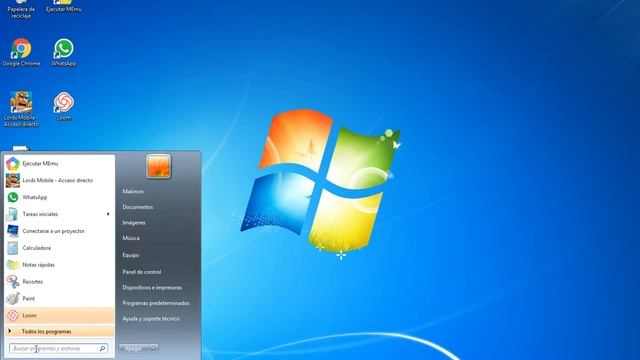Select Papelera de reciclaje on the desktop
The width and height of the screenshot is (640, 360).
21,10
